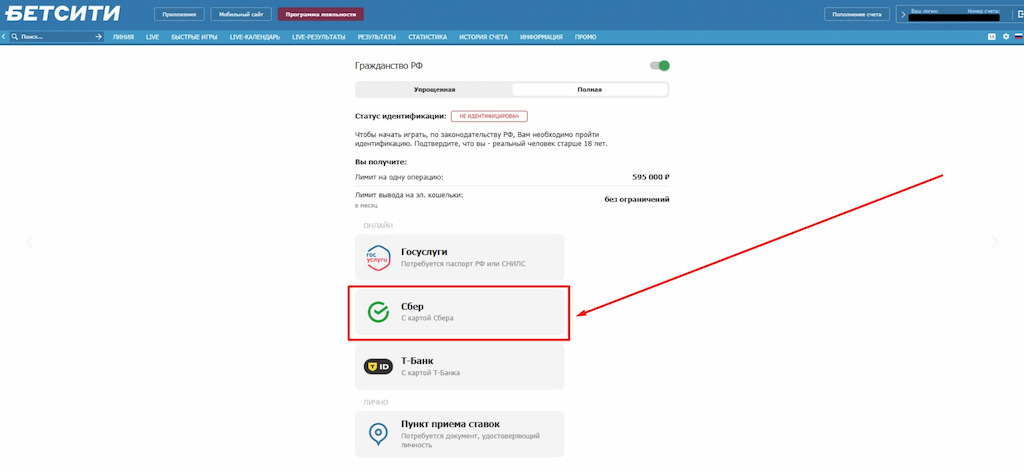The width and height of the screenshot is (1024, 472).
Task: Click the Мобильный сайт button
Action: click(241, 14)
